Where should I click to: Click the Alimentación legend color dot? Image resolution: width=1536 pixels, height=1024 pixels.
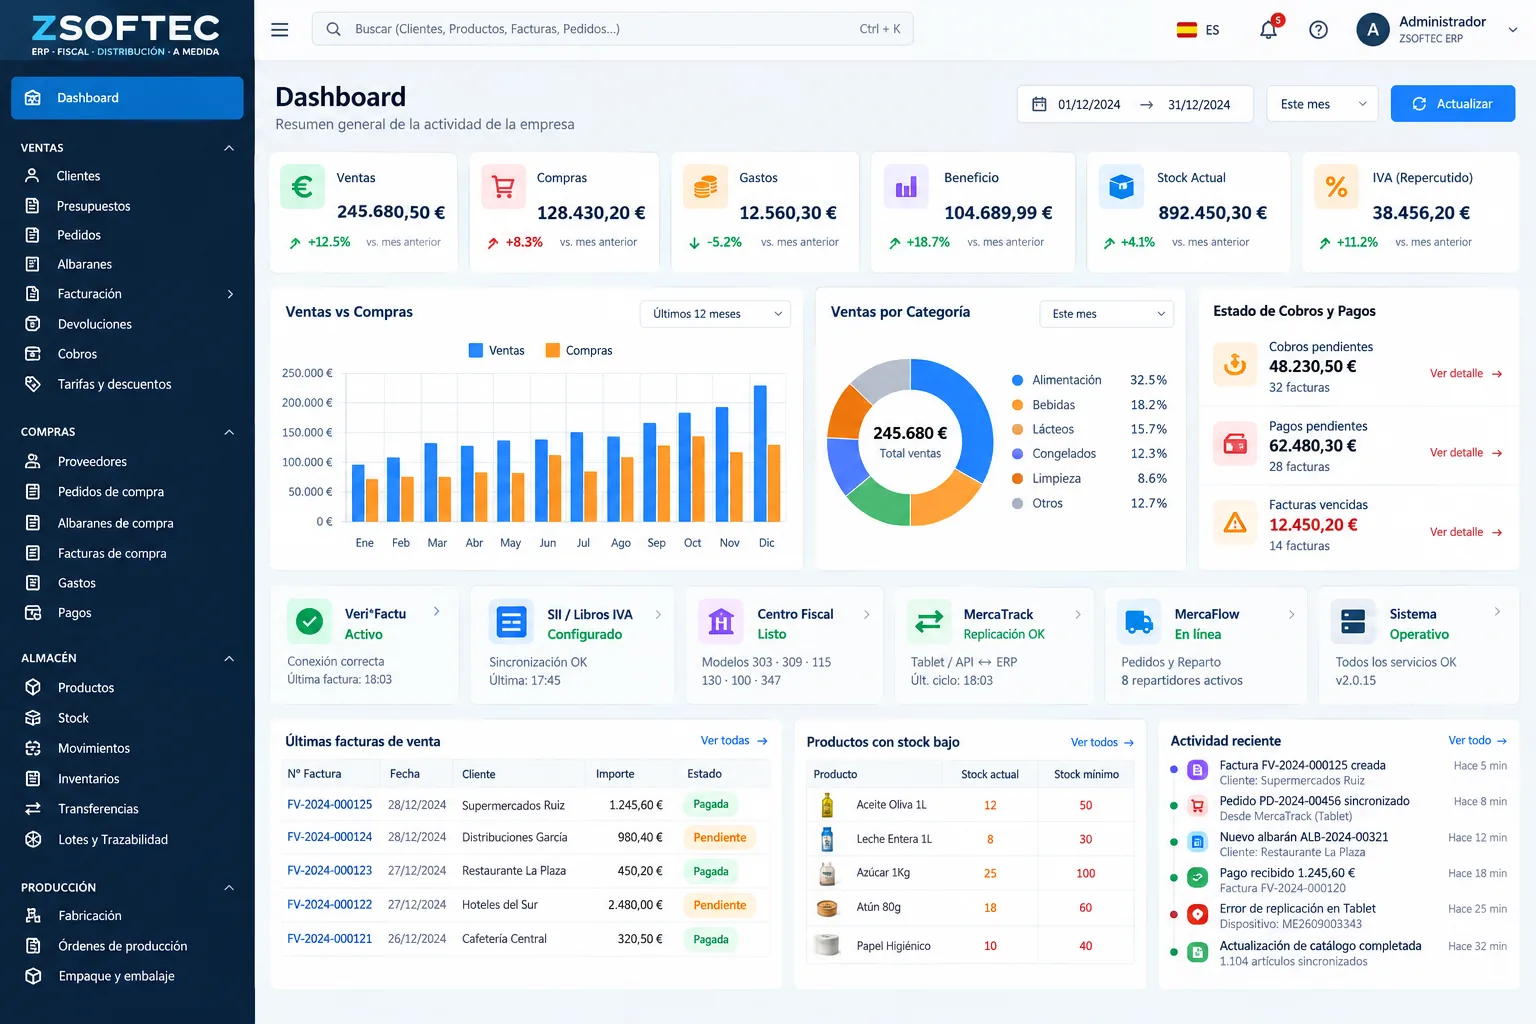[1017, 380]
